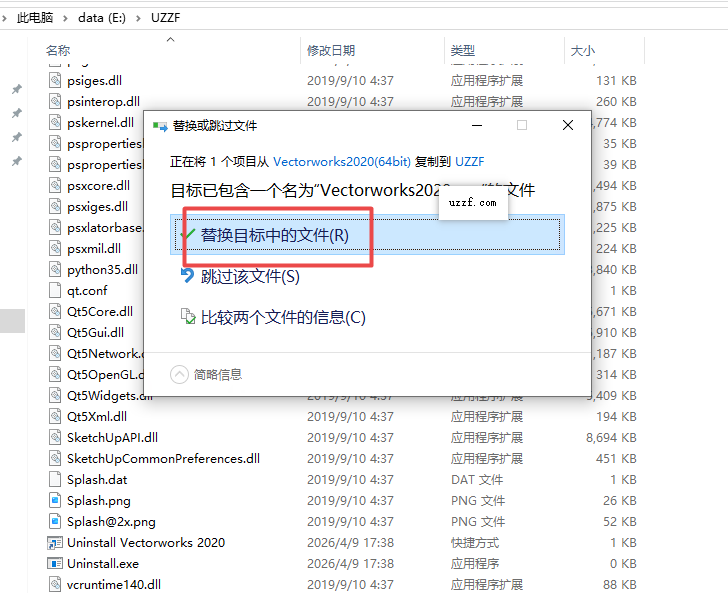
Task: Select Compare info for both files
Action: point(283,317)
